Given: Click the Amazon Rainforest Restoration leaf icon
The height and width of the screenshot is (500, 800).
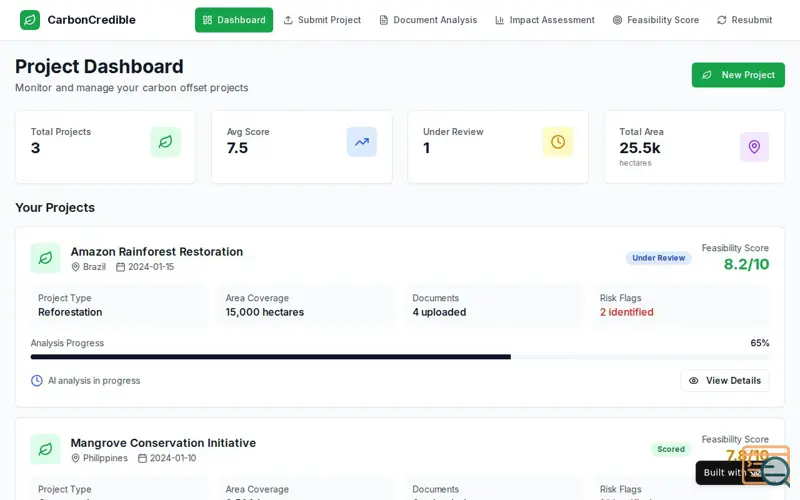Looking at the screenshot, I should click(45, 258).
